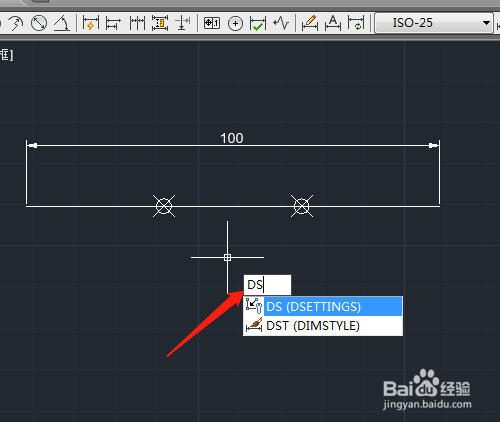
Task: Activate the Quick Dimension tool
Action: tap(90, 23)
